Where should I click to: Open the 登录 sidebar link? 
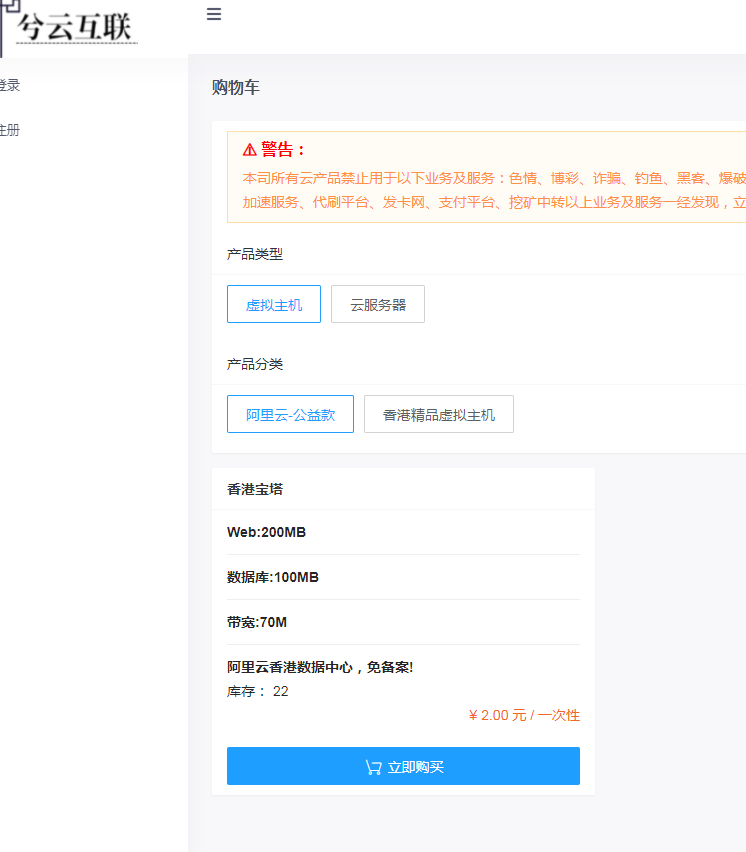click(9, 85)
